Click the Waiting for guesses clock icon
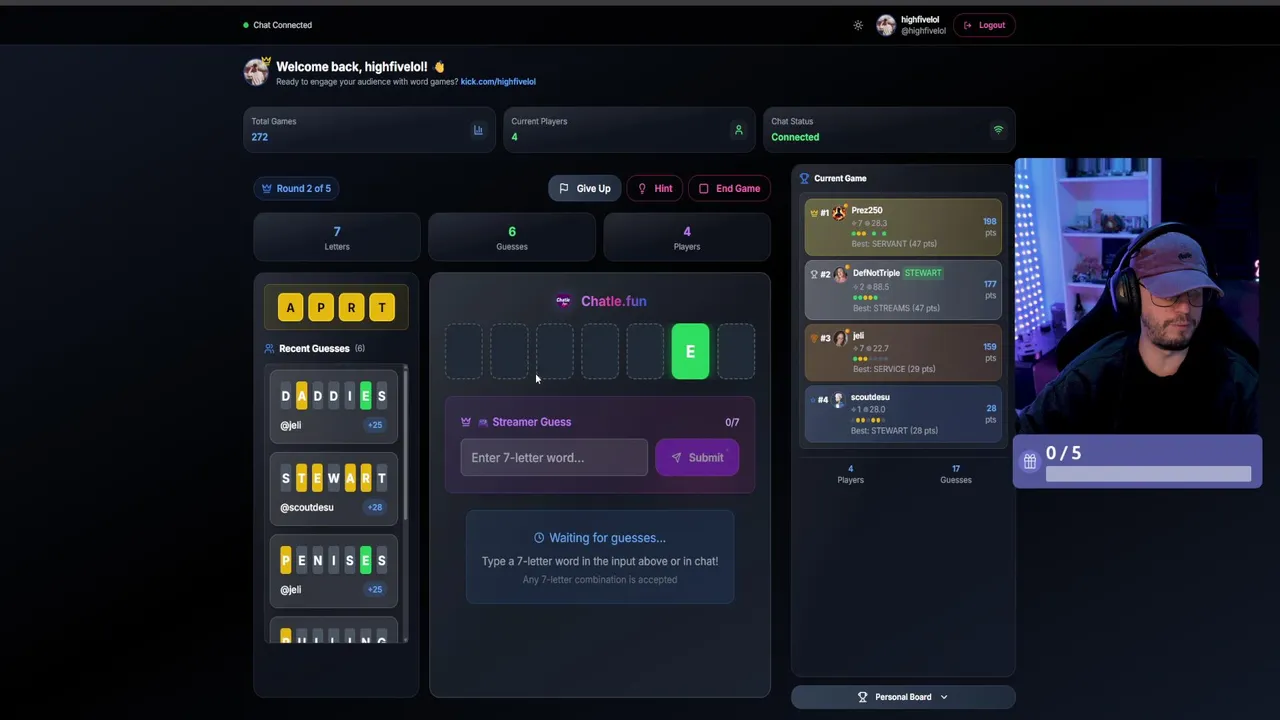Image resolution: width=1280 pixels, height=720 pixels. (539, 538)
